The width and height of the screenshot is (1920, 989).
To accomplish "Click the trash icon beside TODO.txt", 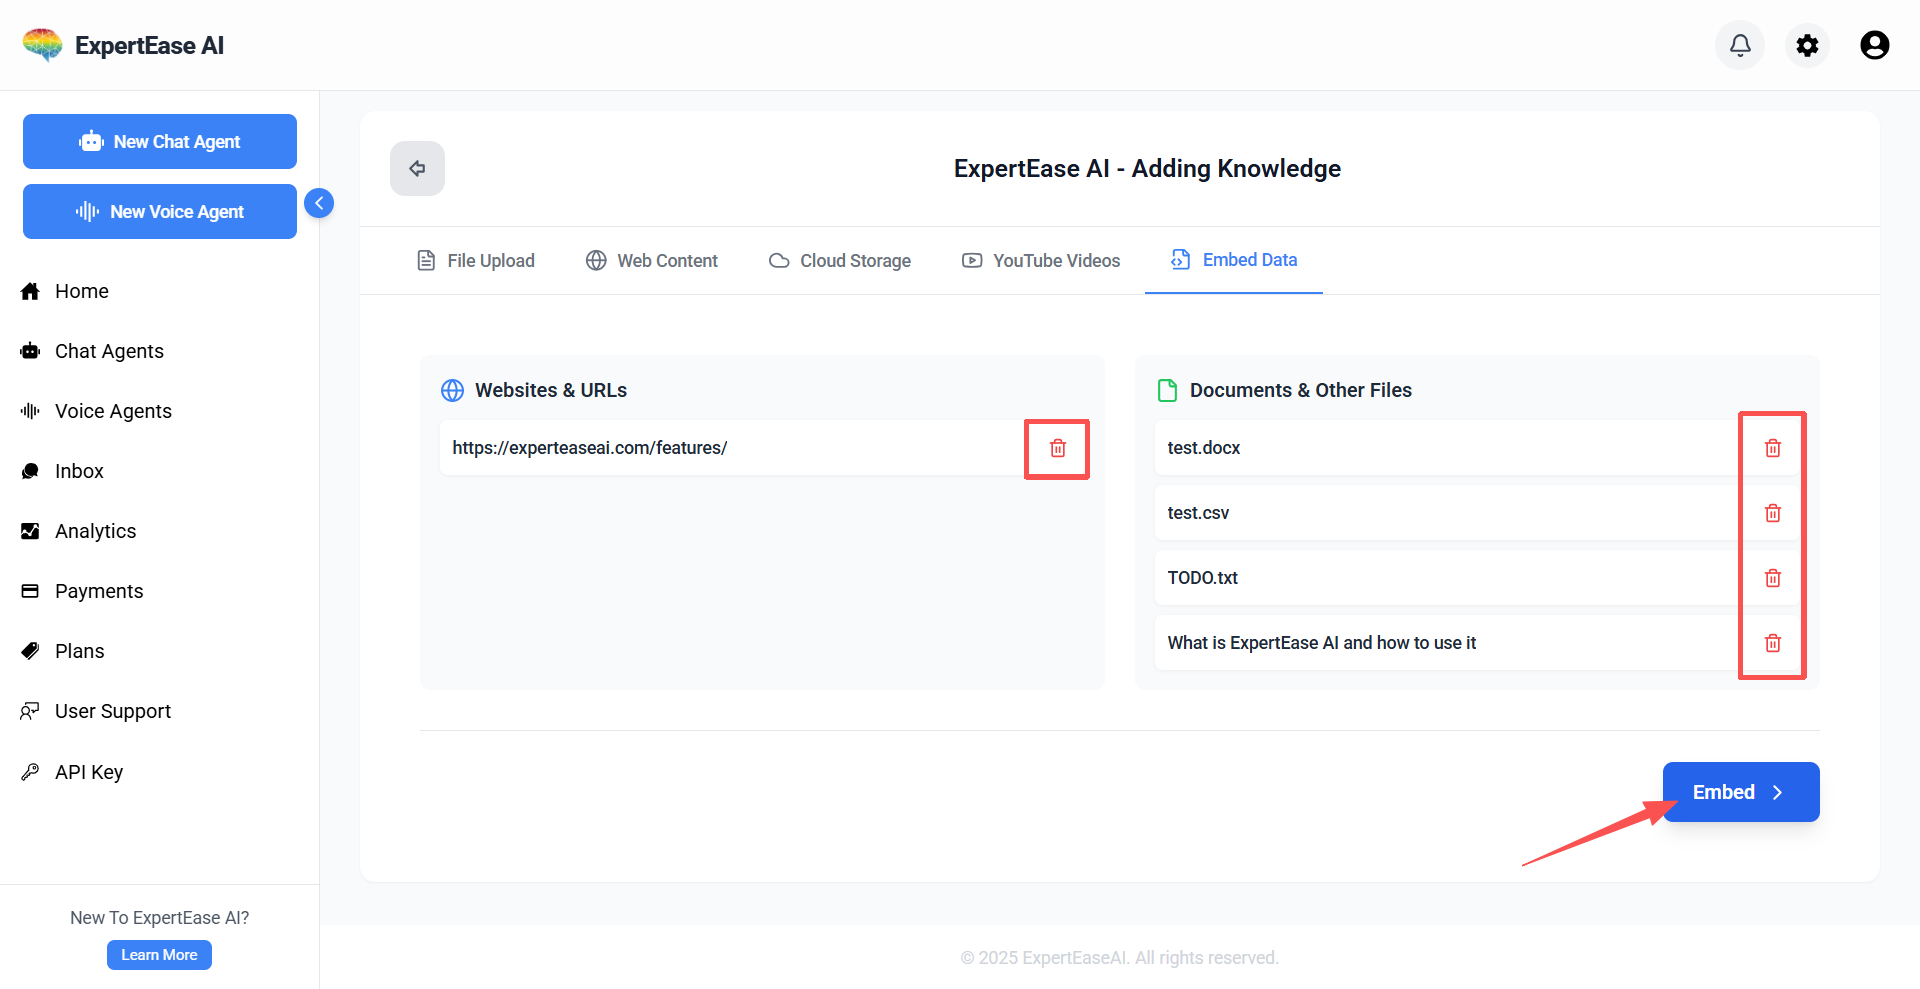I will click(x=1772, y=578).
